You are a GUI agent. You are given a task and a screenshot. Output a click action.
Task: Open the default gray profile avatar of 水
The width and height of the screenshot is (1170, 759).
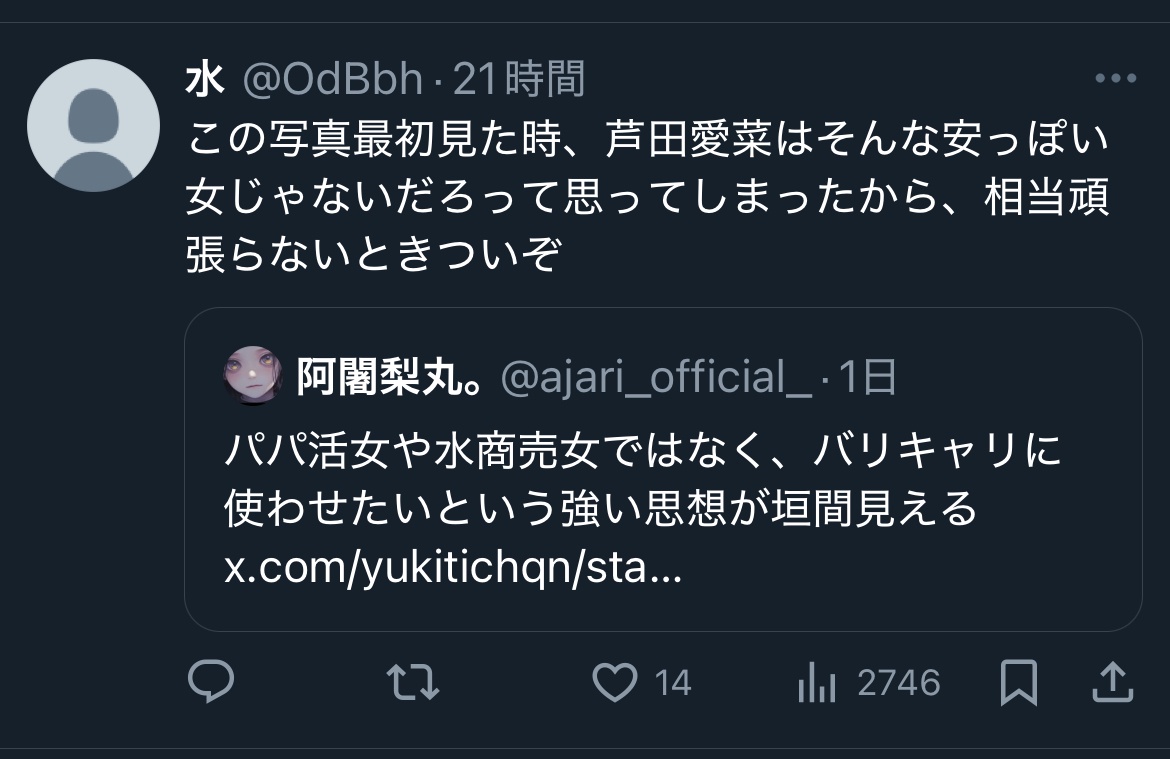click(x=93, y=125)
